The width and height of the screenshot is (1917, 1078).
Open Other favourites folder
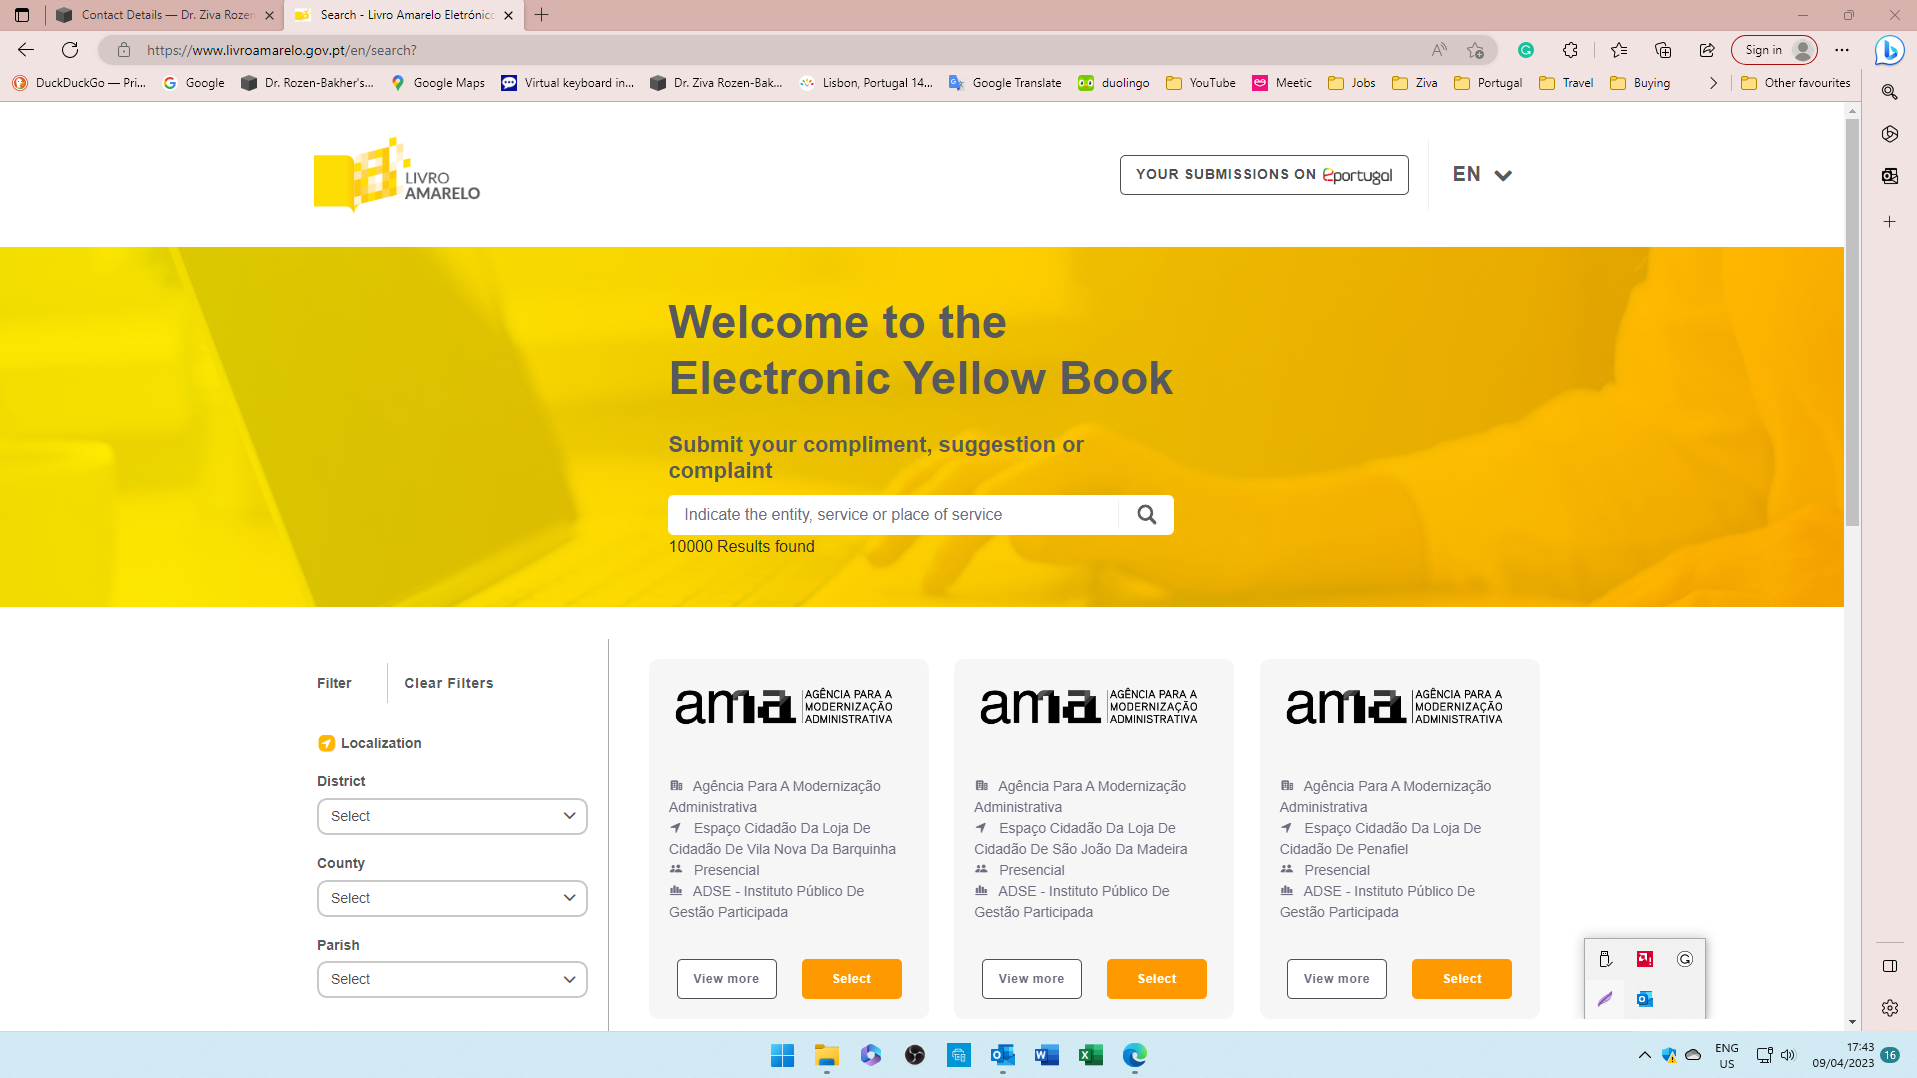coord(1796,83)
